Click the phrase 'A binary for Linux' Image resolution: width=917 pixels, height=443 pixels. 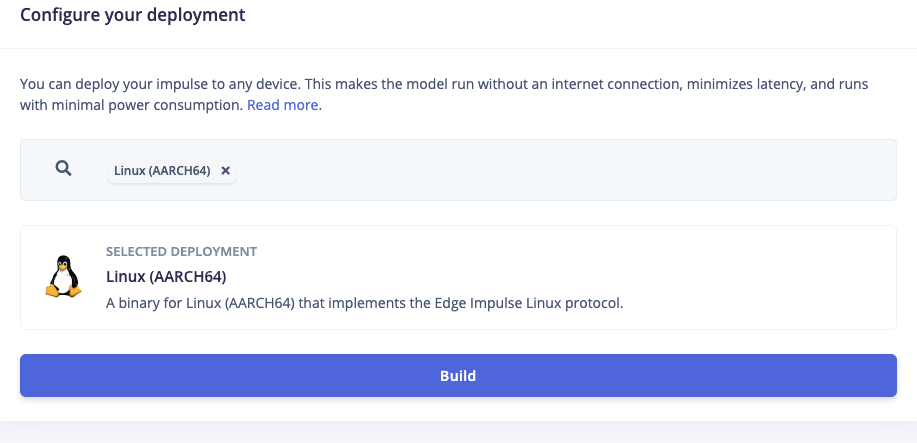click(163, 304)
